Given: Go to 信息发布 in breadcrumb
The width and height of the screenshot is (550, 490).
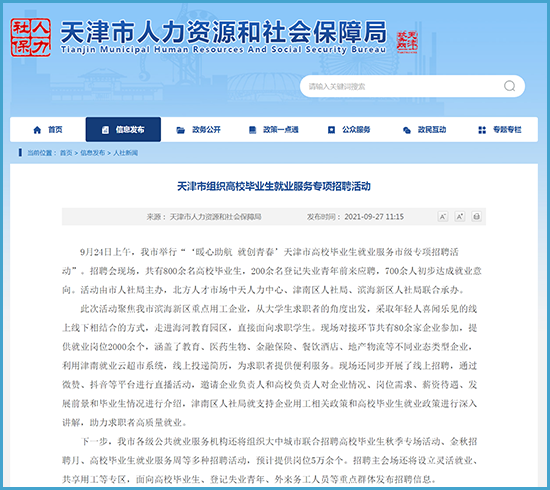Looking at the screenshot, I should [x=93, y=153].
